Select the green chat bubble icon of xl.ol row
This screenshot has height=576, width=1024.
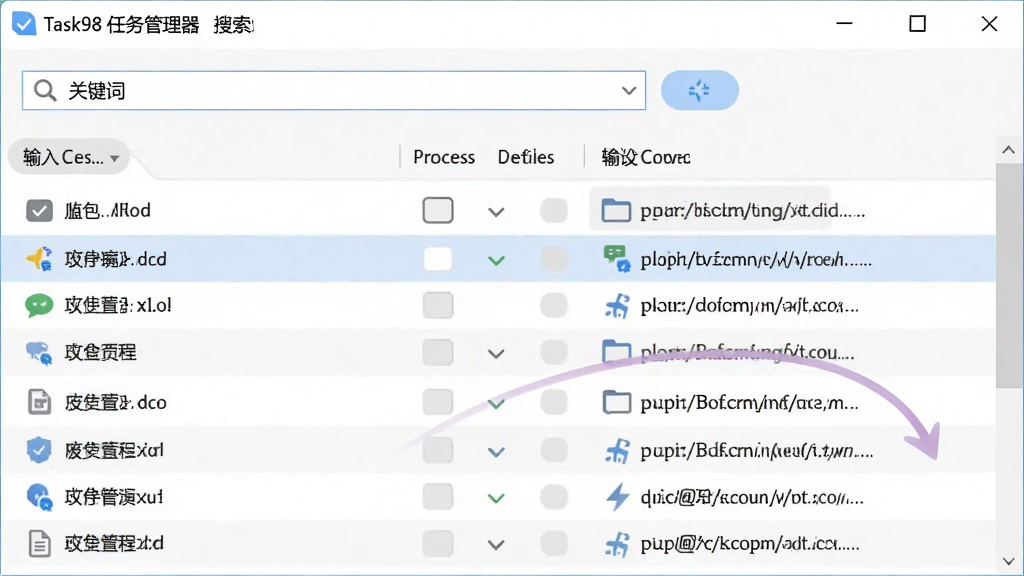[x=39, y=305]
